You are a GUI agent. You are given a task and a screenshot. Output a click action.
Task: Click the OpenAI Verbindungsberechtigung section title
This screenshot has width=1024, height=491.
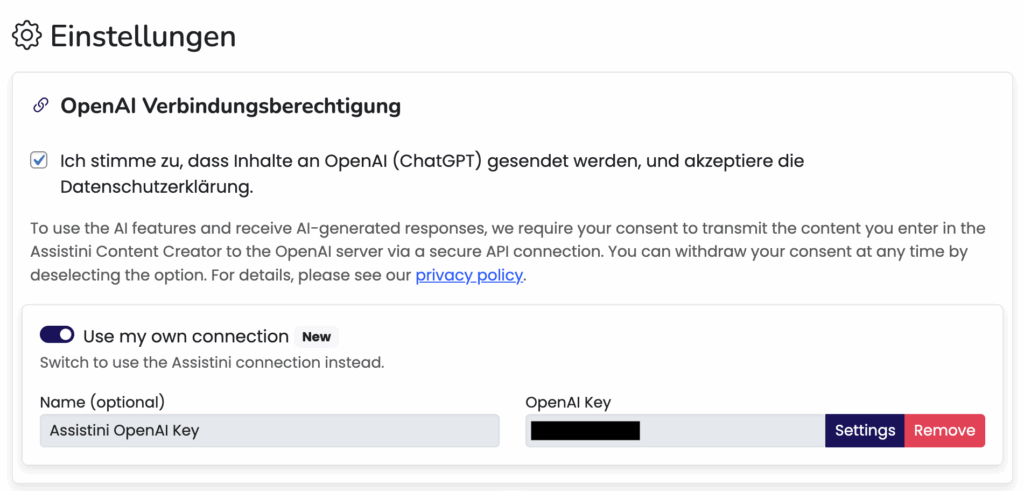[231, 105]
